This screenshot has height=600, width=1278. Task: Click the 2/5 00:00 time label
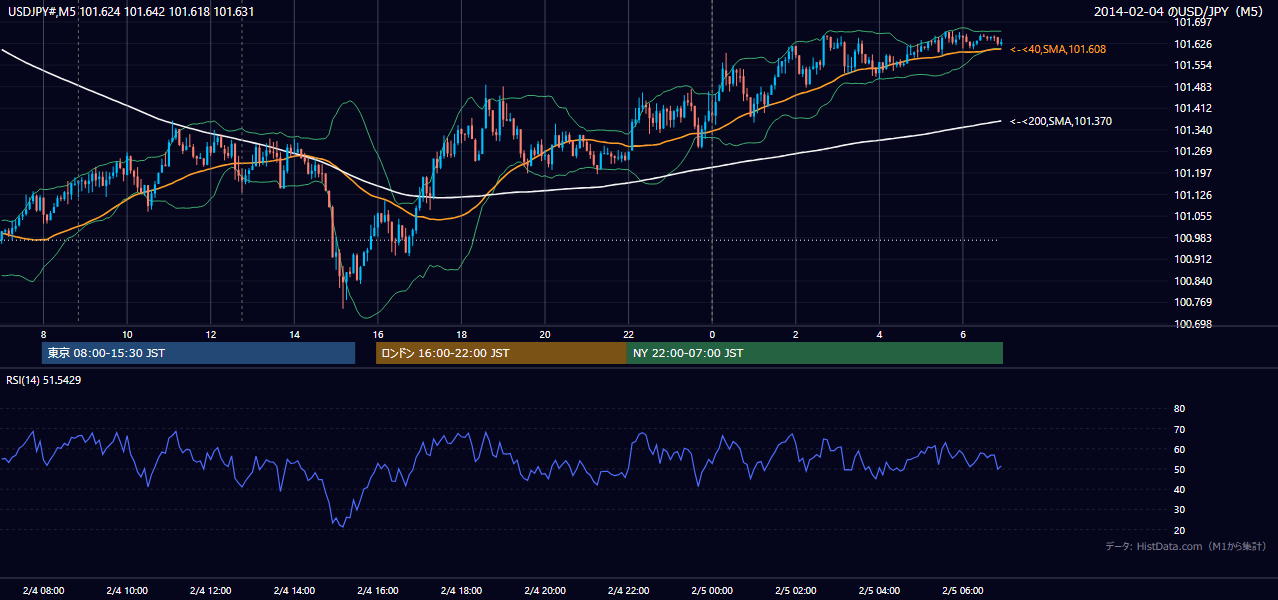point(712,590)
